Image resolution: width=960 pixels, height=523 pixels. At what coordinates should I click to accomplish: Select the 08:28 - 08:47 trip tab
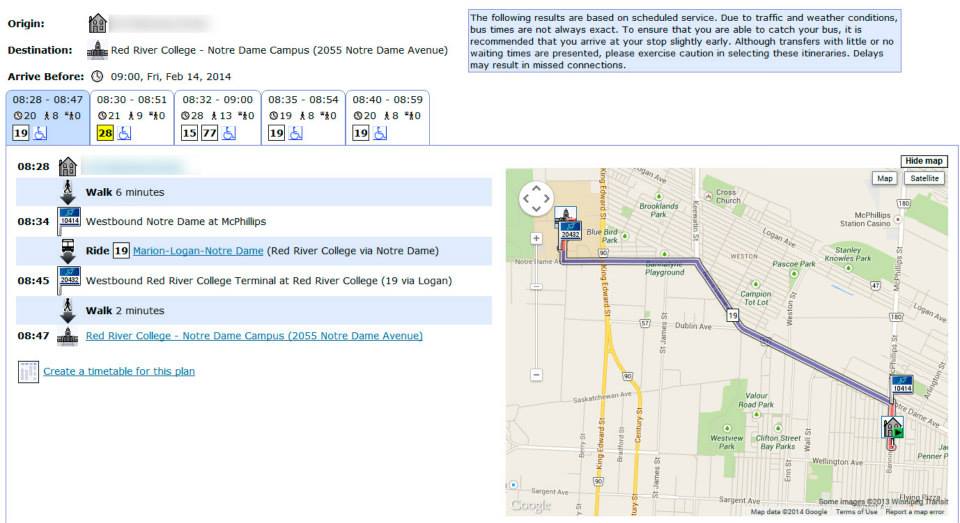pyautogui.click(x=48, y=116)
